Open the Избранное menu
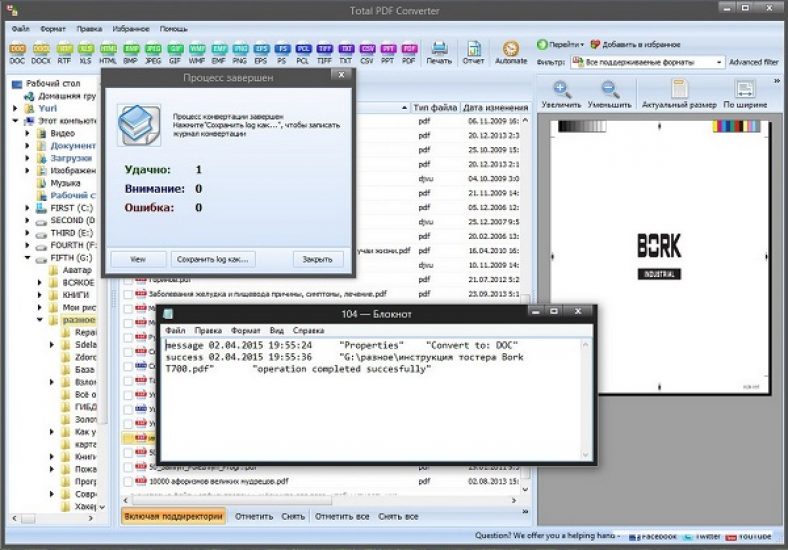The height and width of the screenshot is (550, 788). (131, 29)
